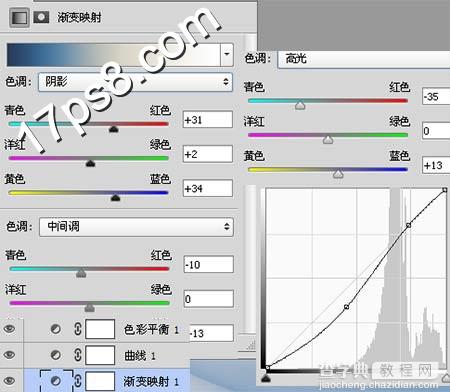Click link chain icon on 色彩平衡 1 layer
450x392 pixels.
pyautogui.click(x=77, y=329)
